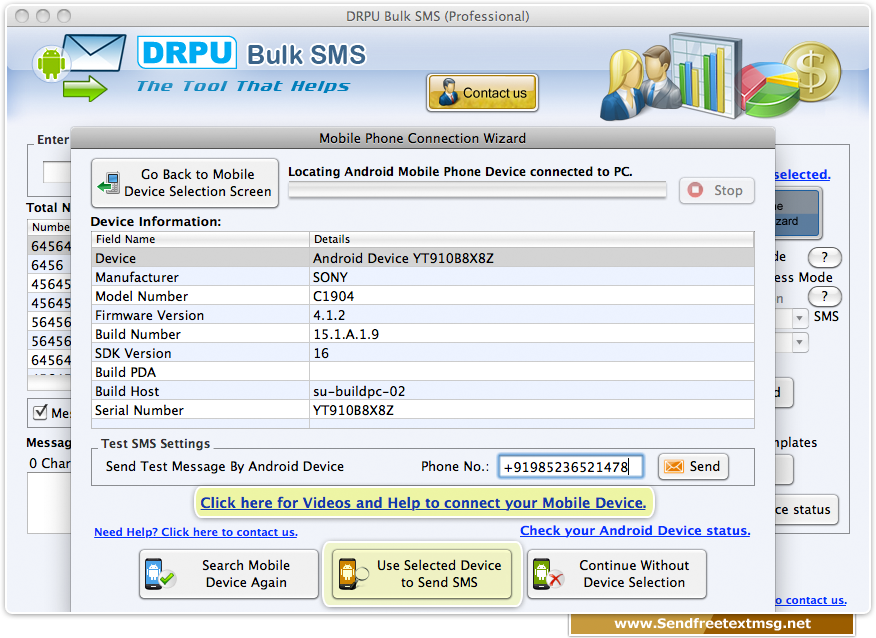Click the phone-with-checkmark icon on Search button

tap(159, 574)
